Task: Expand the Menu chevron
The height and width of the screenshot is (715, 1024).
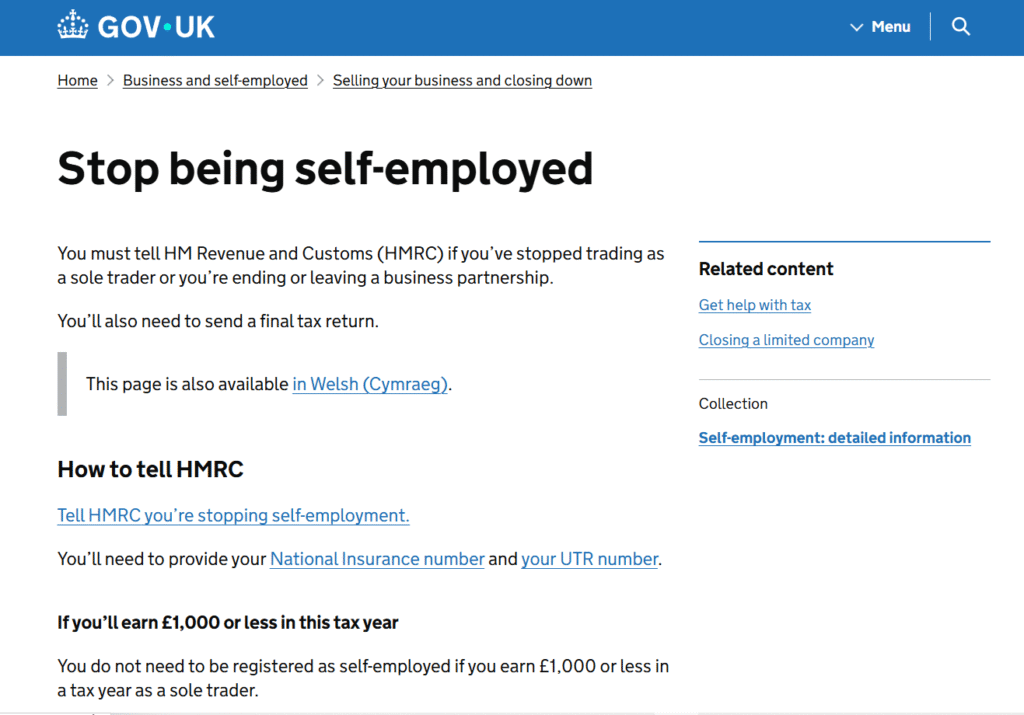Action: point(857,27)
